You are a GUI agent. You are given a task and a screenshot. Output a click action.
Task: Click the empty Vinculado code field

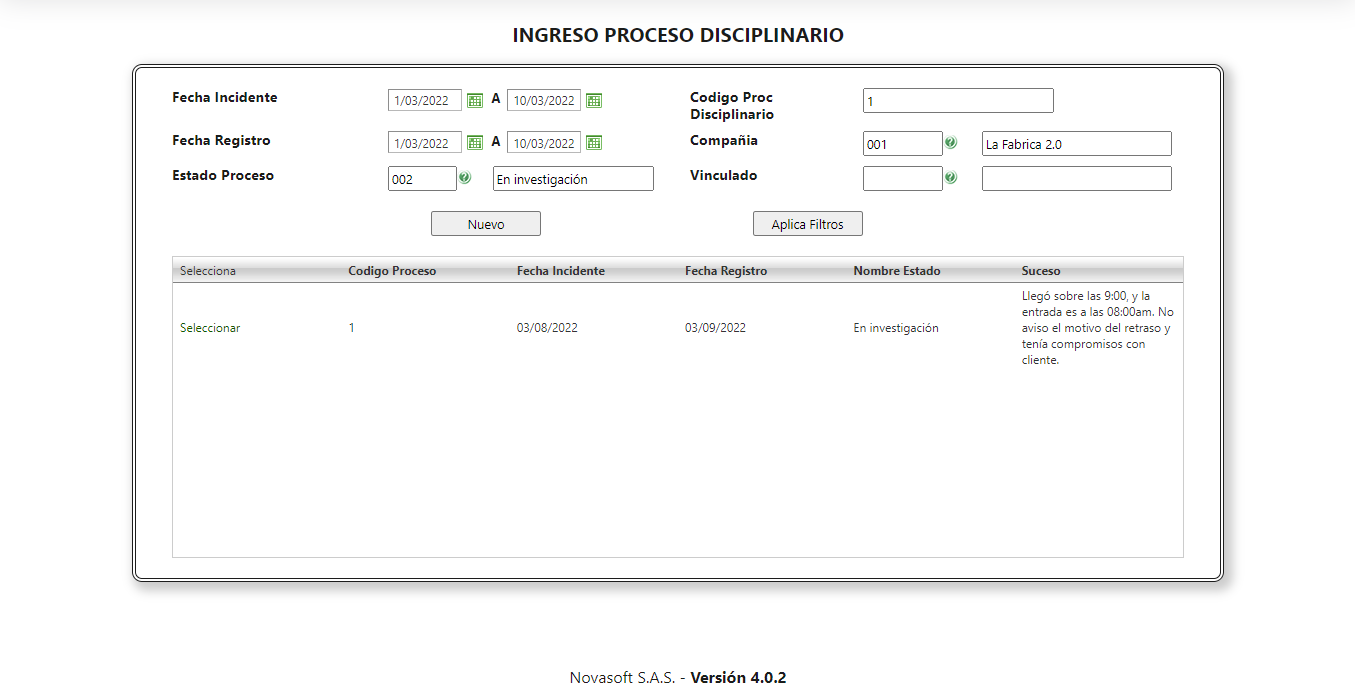902,178
